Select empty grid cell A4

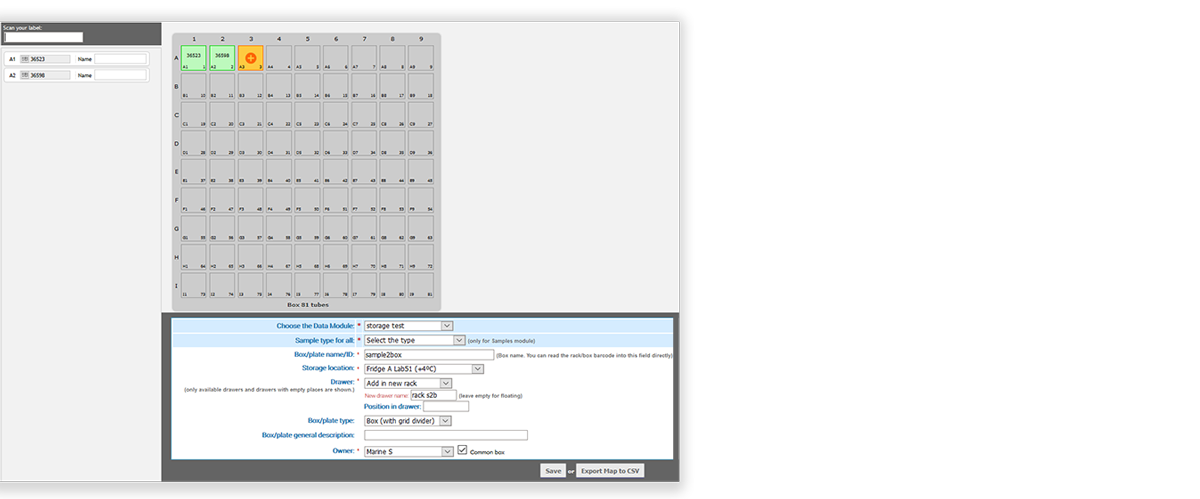pos(279,58)
